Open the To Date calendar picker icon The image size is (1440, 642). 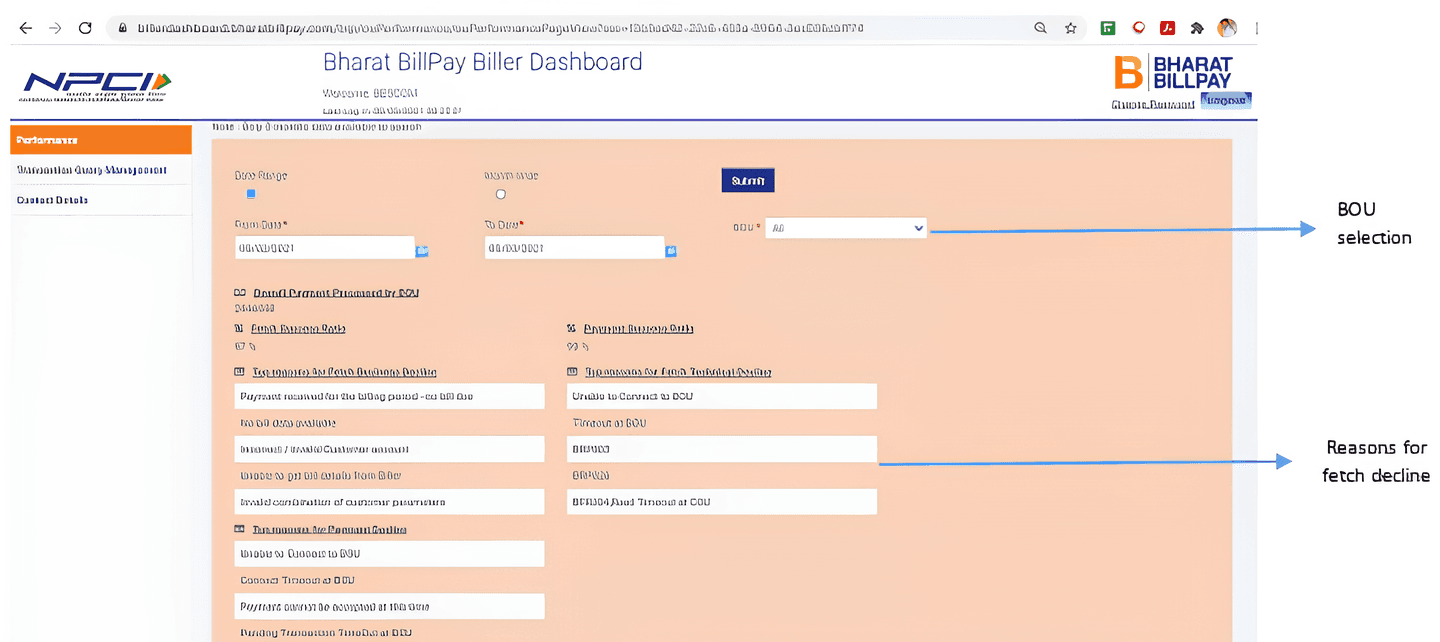tap(671, 250)
